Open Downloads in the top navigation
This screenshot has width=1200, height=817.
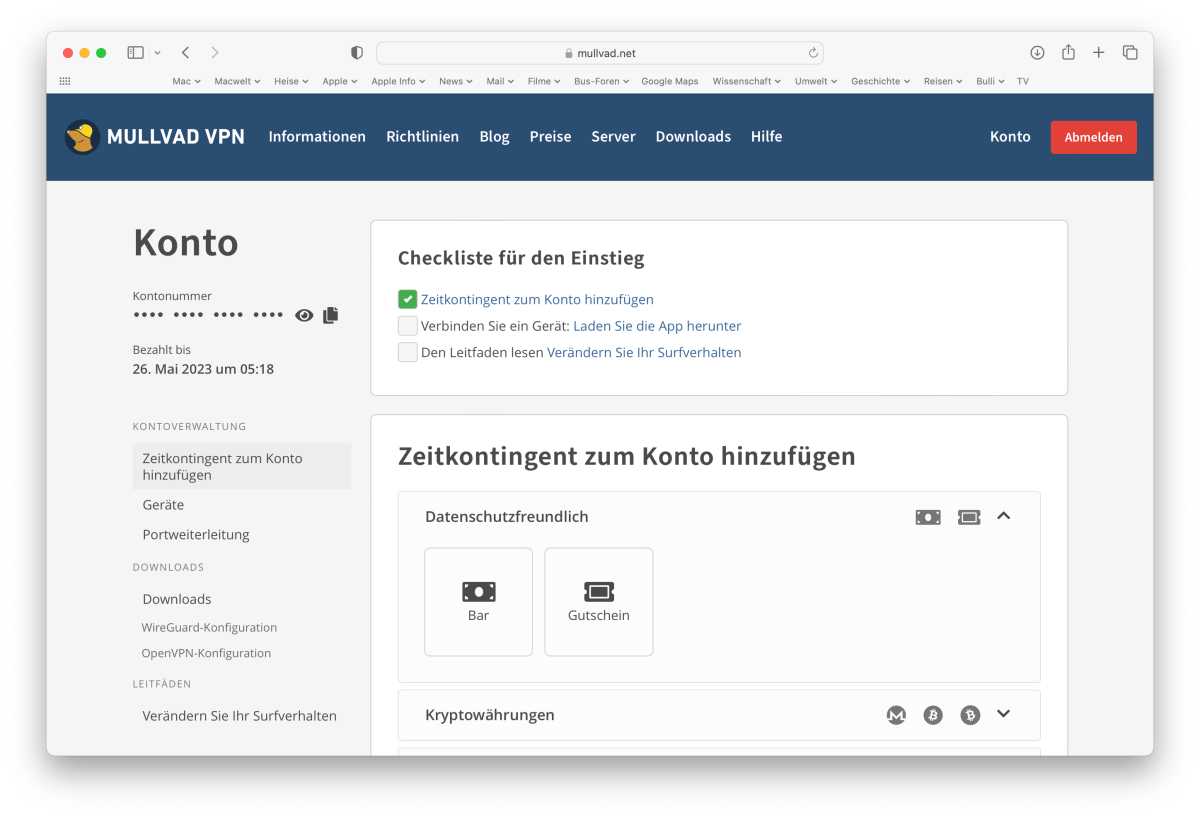(693, 137)
